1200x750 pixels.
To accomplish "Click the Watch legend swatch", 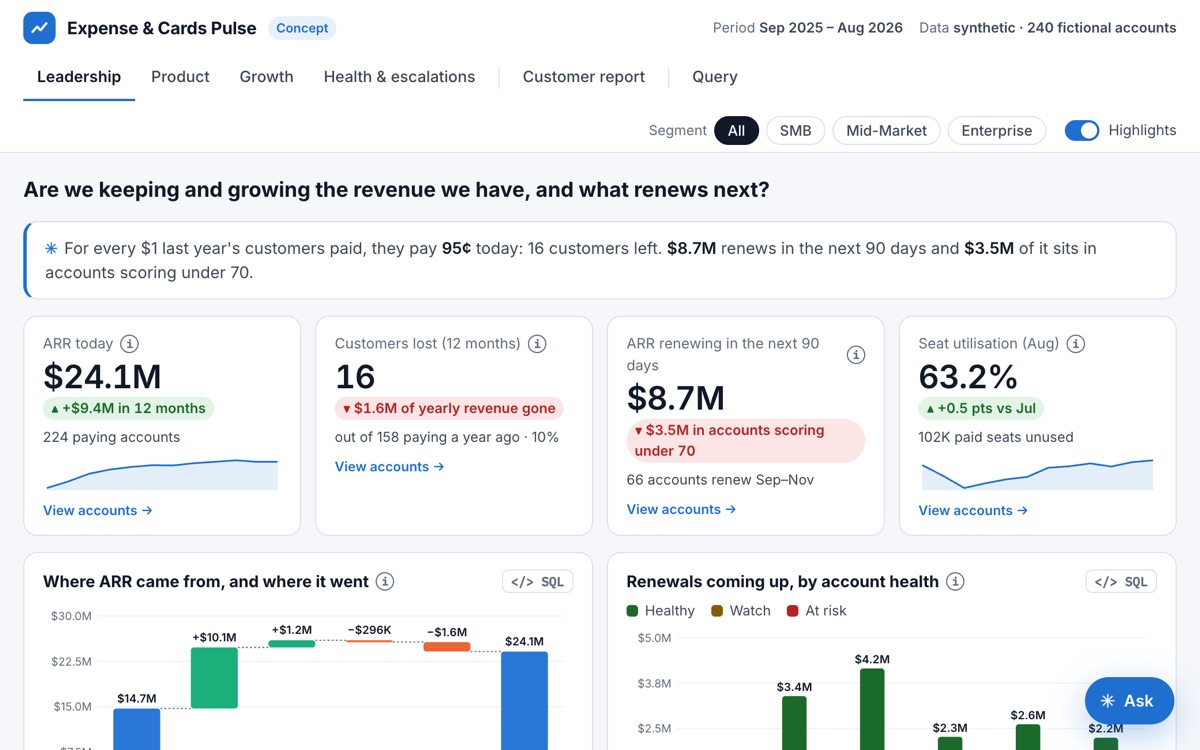I will (717, 611).
